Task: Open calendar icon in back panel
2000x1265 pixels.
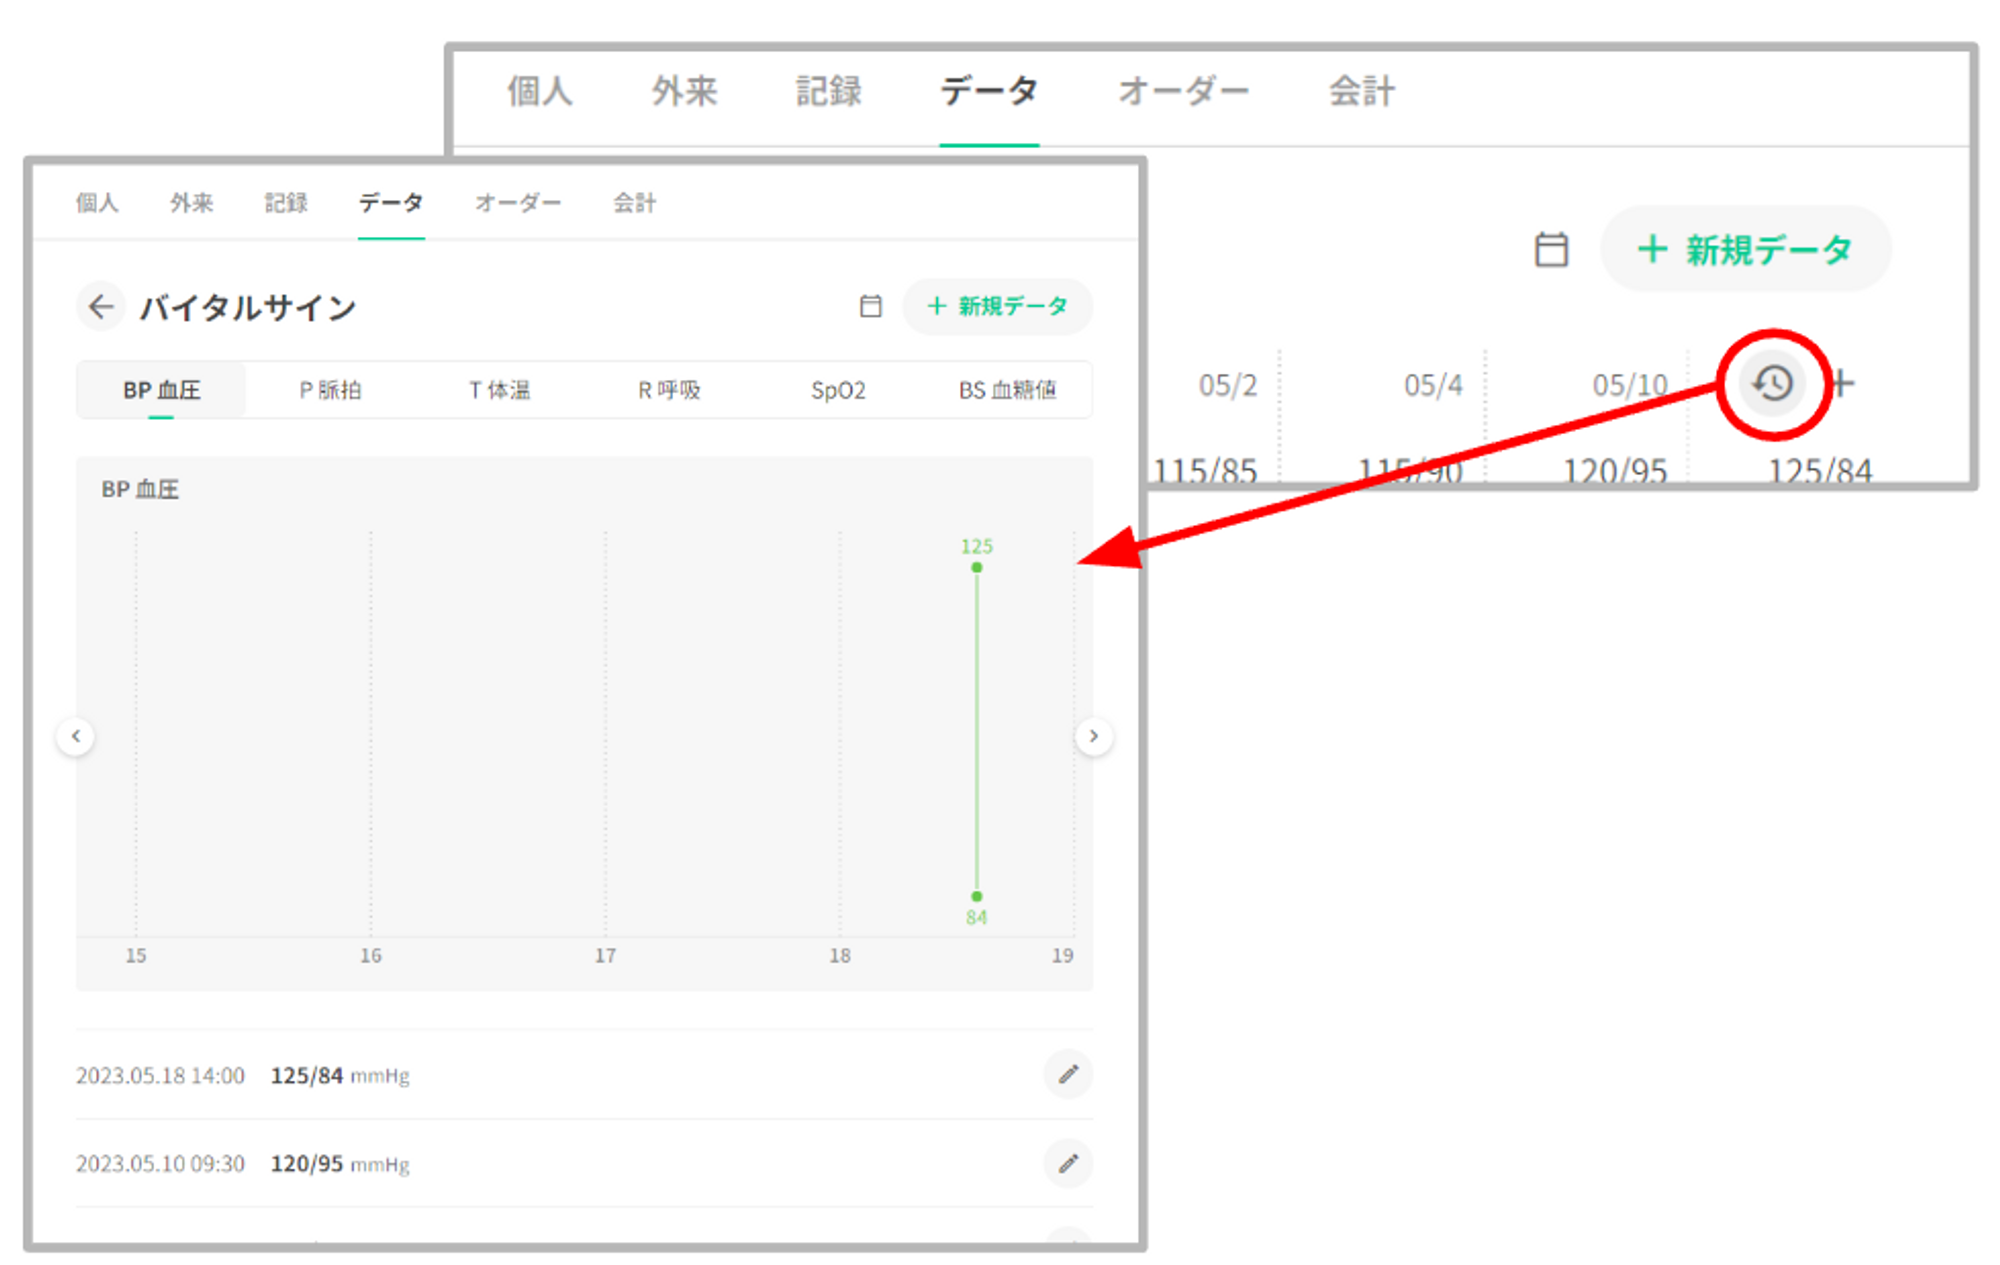Action: point(1551,249)
